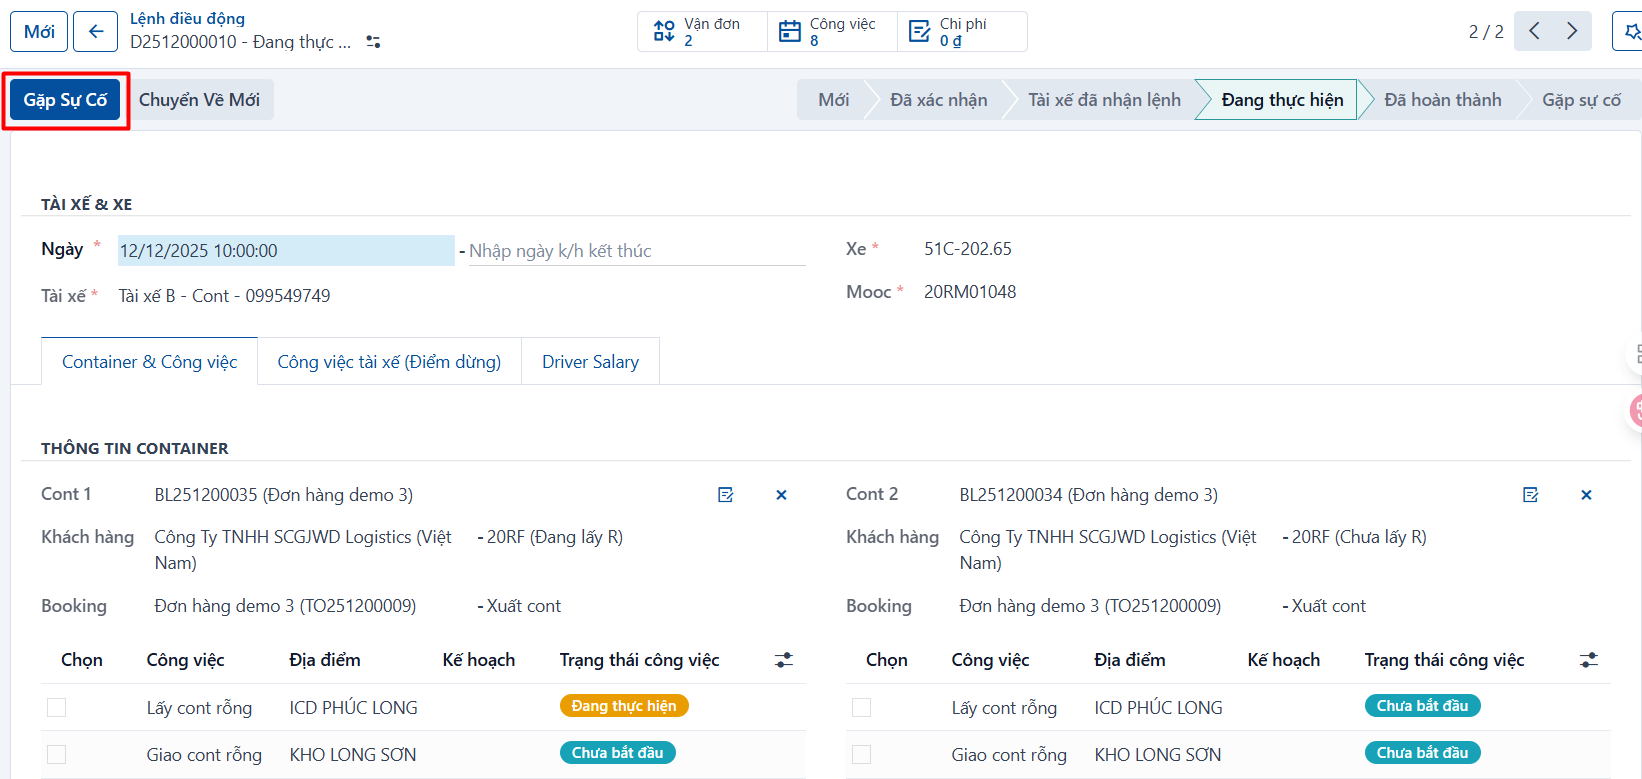
Task: Edit Cont 1 container record icon
Action: [x=726, y=495]
